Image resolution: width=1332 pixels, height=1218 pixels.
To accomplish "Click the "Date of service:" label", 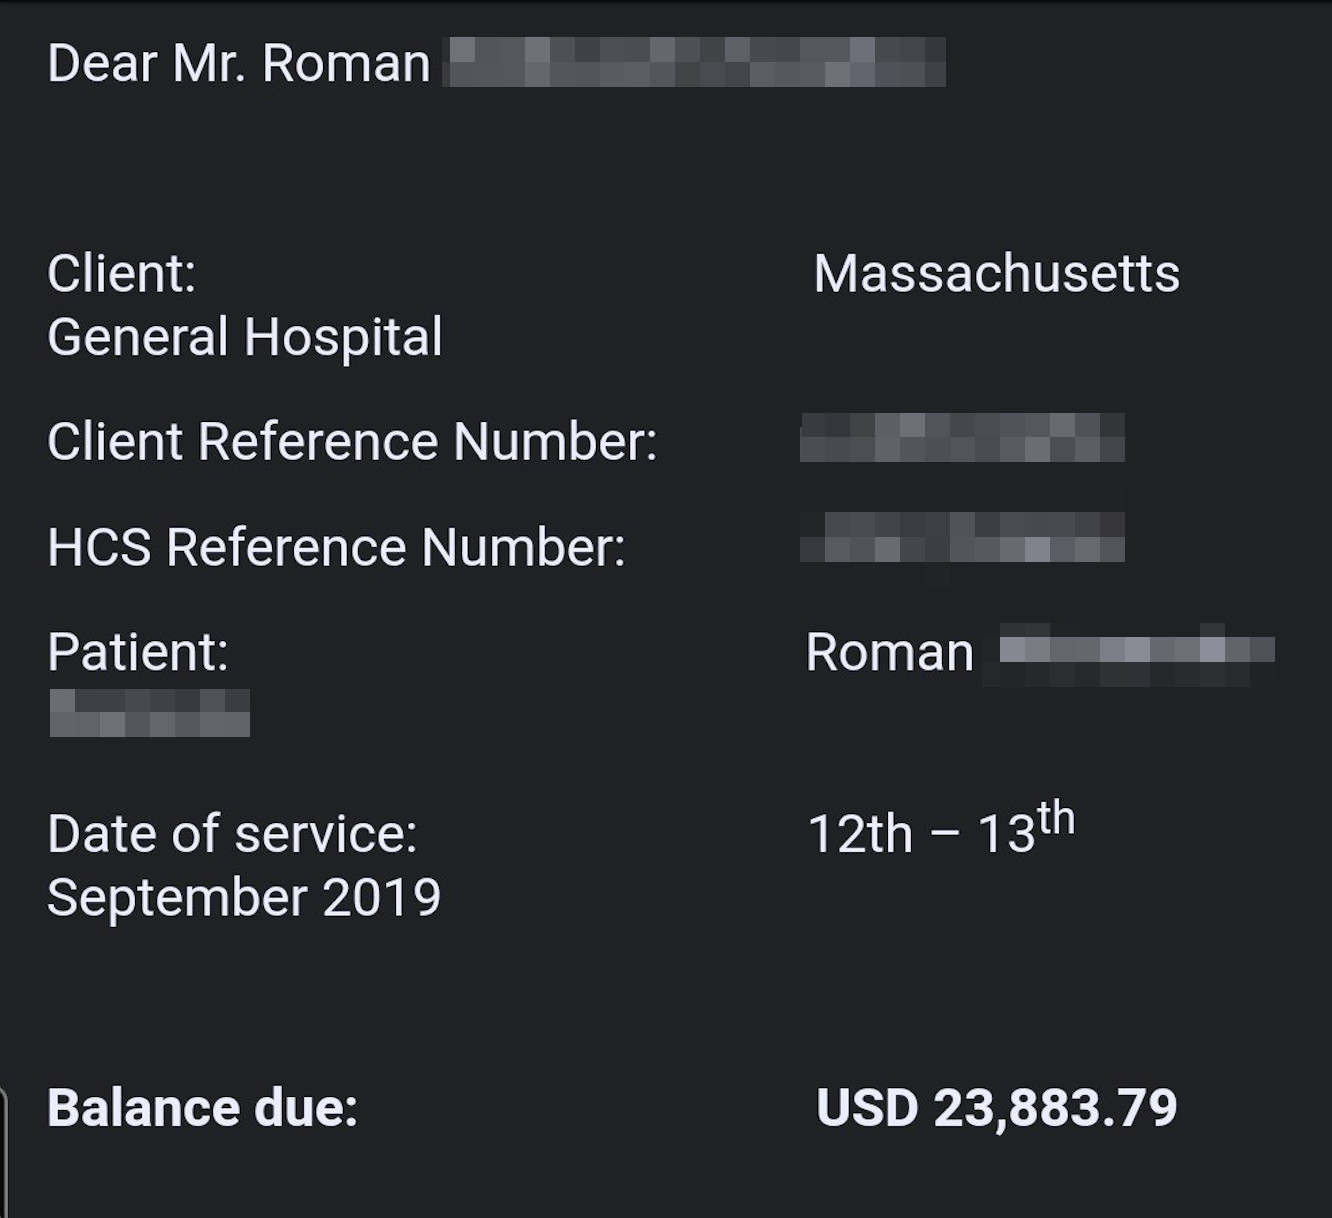I will point(232,834).
